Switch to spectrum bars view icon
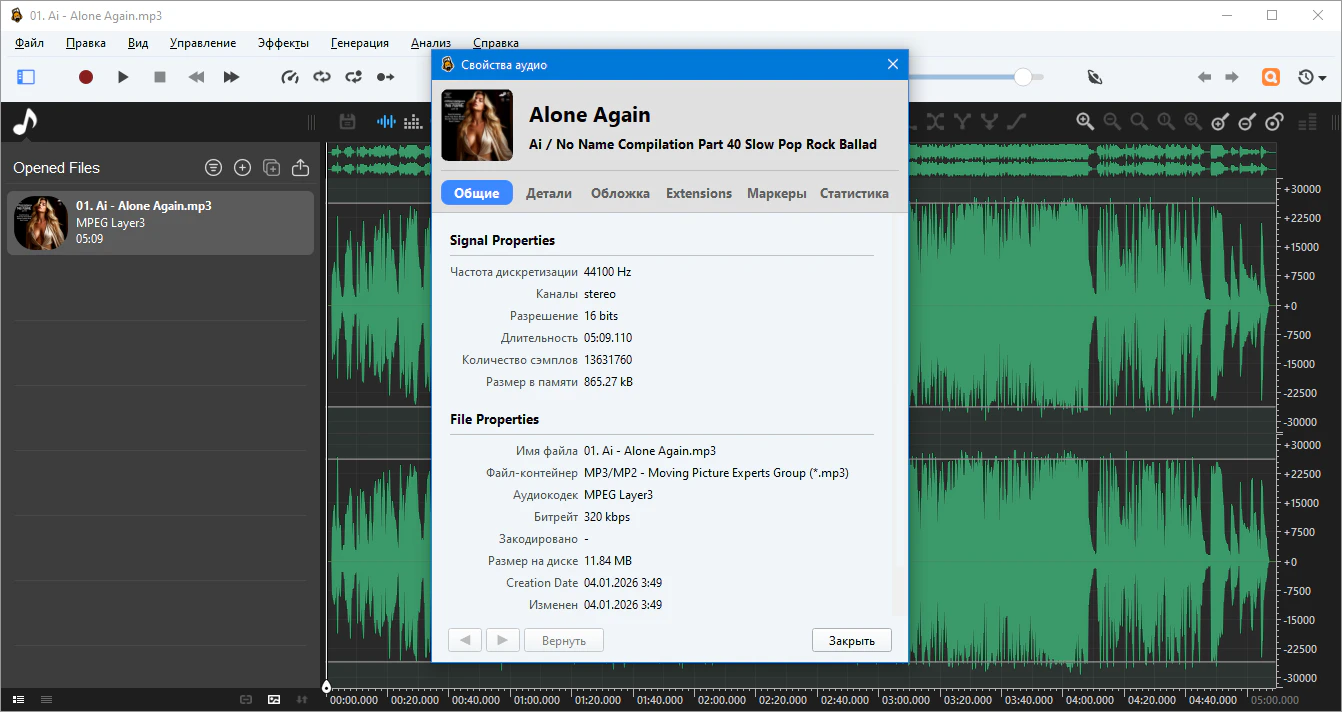Viewport: 1342px width, 712px height. (x=413, y=122)
